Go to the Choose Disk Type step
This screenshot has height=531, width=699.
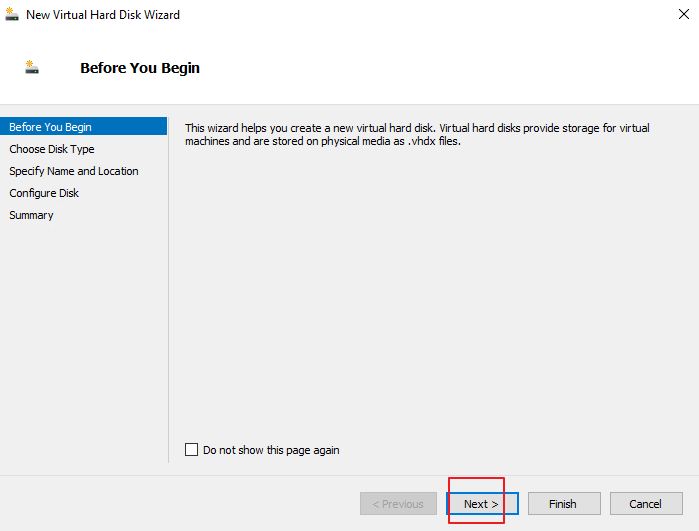[52, 149]
